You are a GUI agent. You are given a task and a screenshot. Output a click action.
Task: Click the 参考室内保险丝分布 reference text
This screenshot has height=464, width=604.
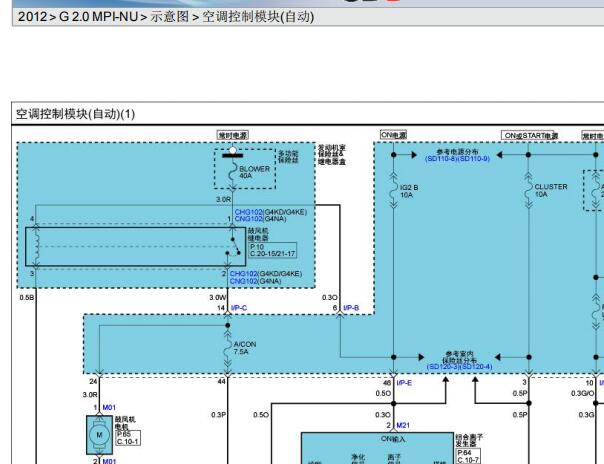coord(459,357)
